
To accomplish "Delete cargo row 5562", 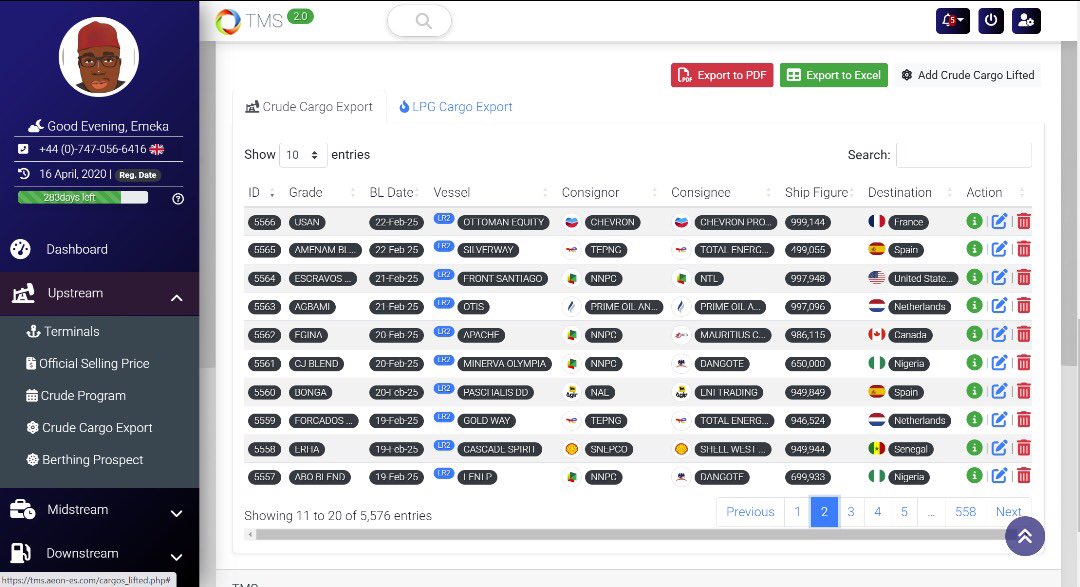I will (x=1024, y=334).
